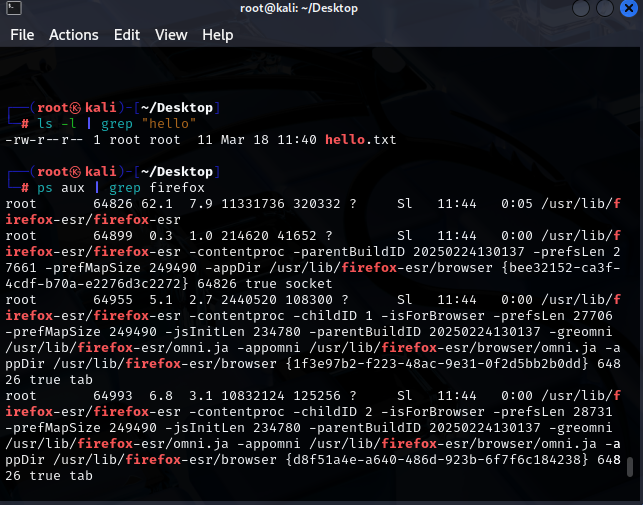The height and width of the screenshot is (505, 643).
Task: Click the word firefox in the ps aux command
Action: coord(177,188)
